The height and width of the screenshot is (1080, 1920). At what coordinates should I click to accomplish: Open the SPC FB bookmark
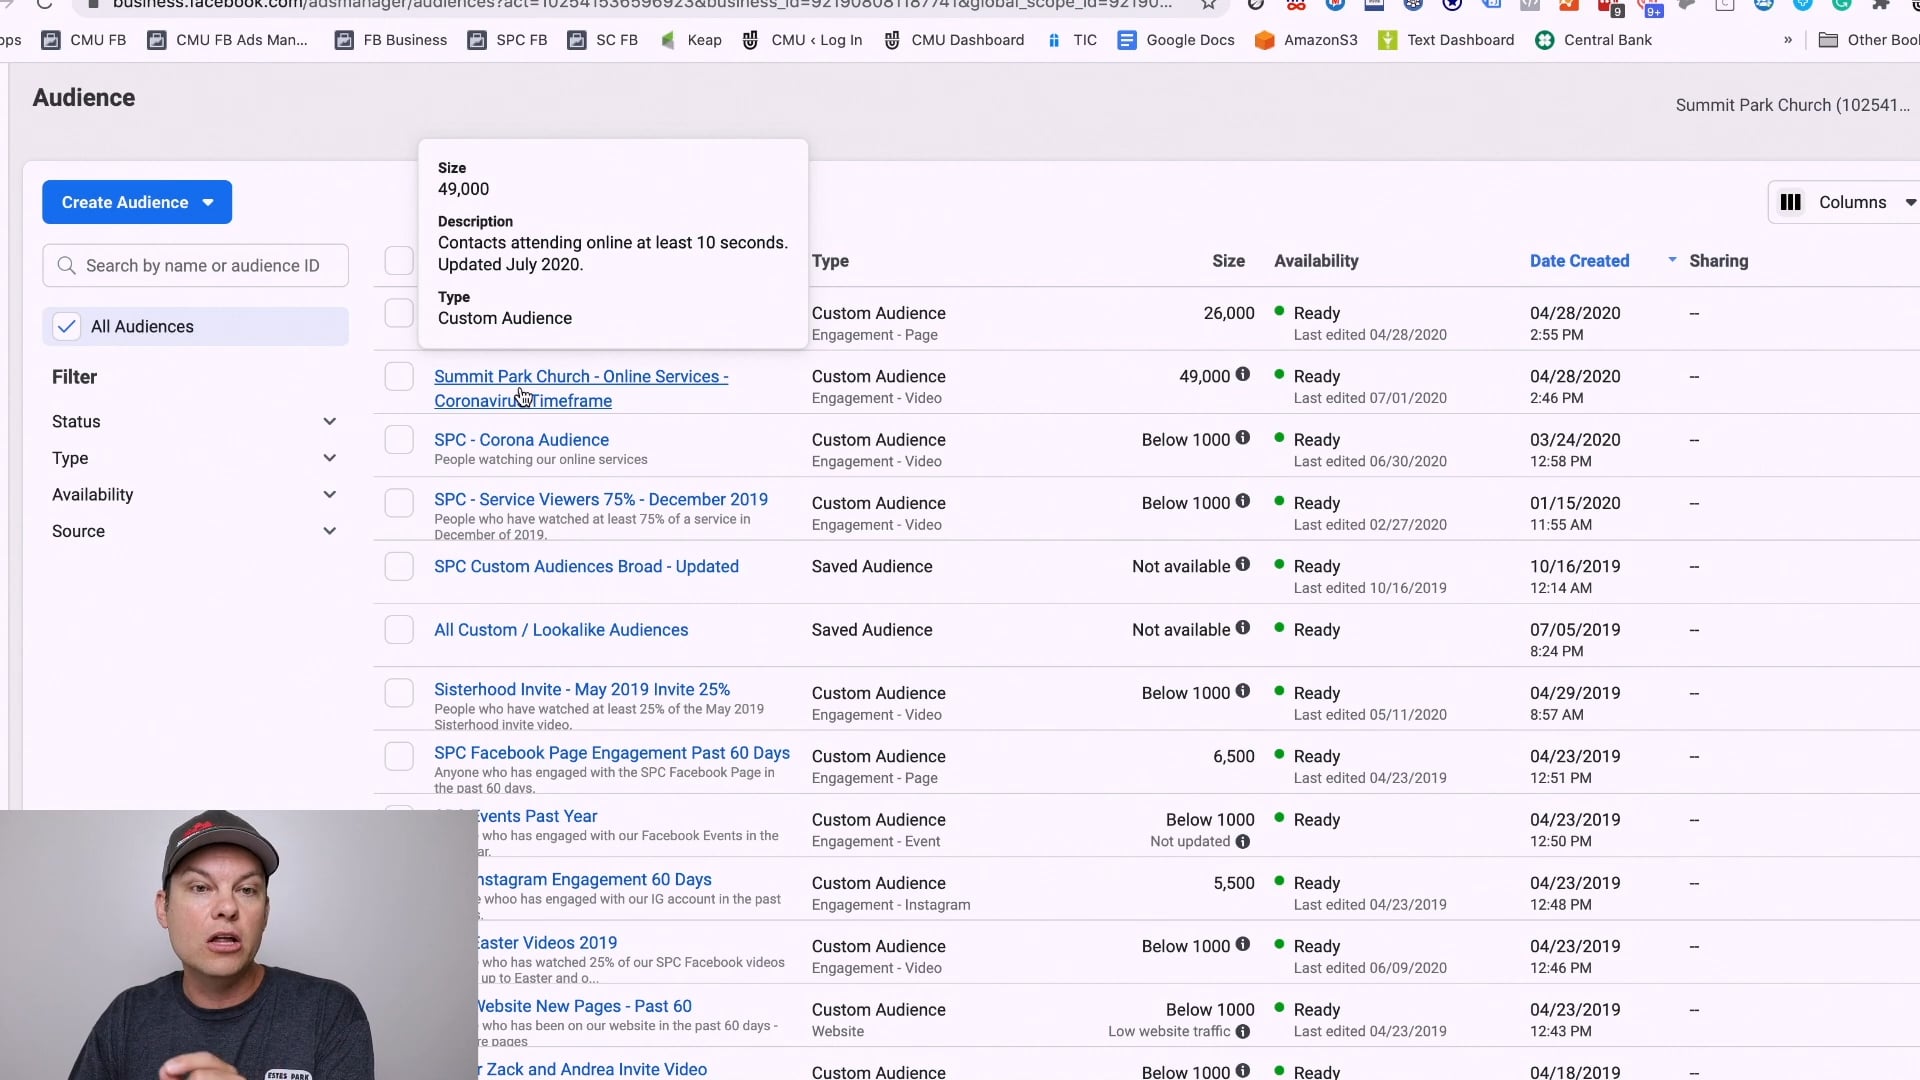(508, 40)
